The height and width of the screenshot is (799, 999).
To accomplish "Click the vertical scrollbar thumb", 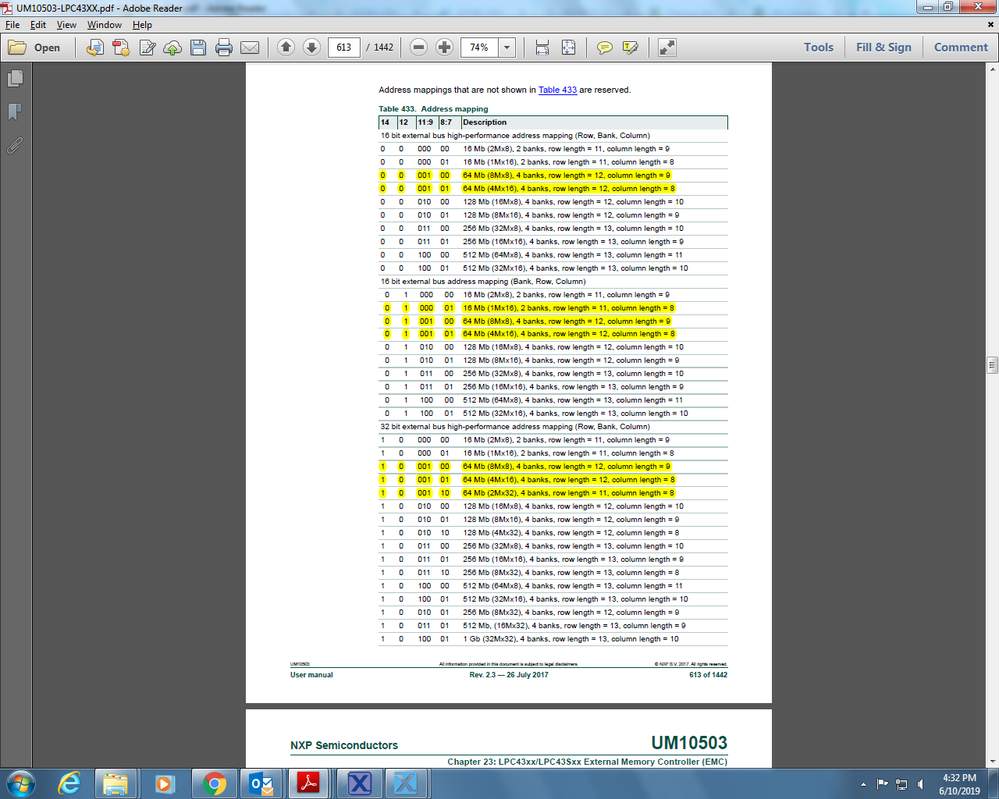I will click(992, 364).
